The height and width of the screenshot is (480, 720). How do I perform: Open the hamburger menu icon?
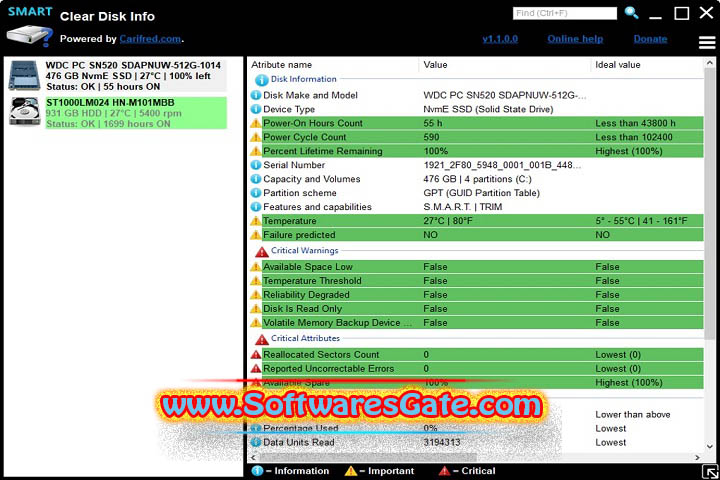707,42
